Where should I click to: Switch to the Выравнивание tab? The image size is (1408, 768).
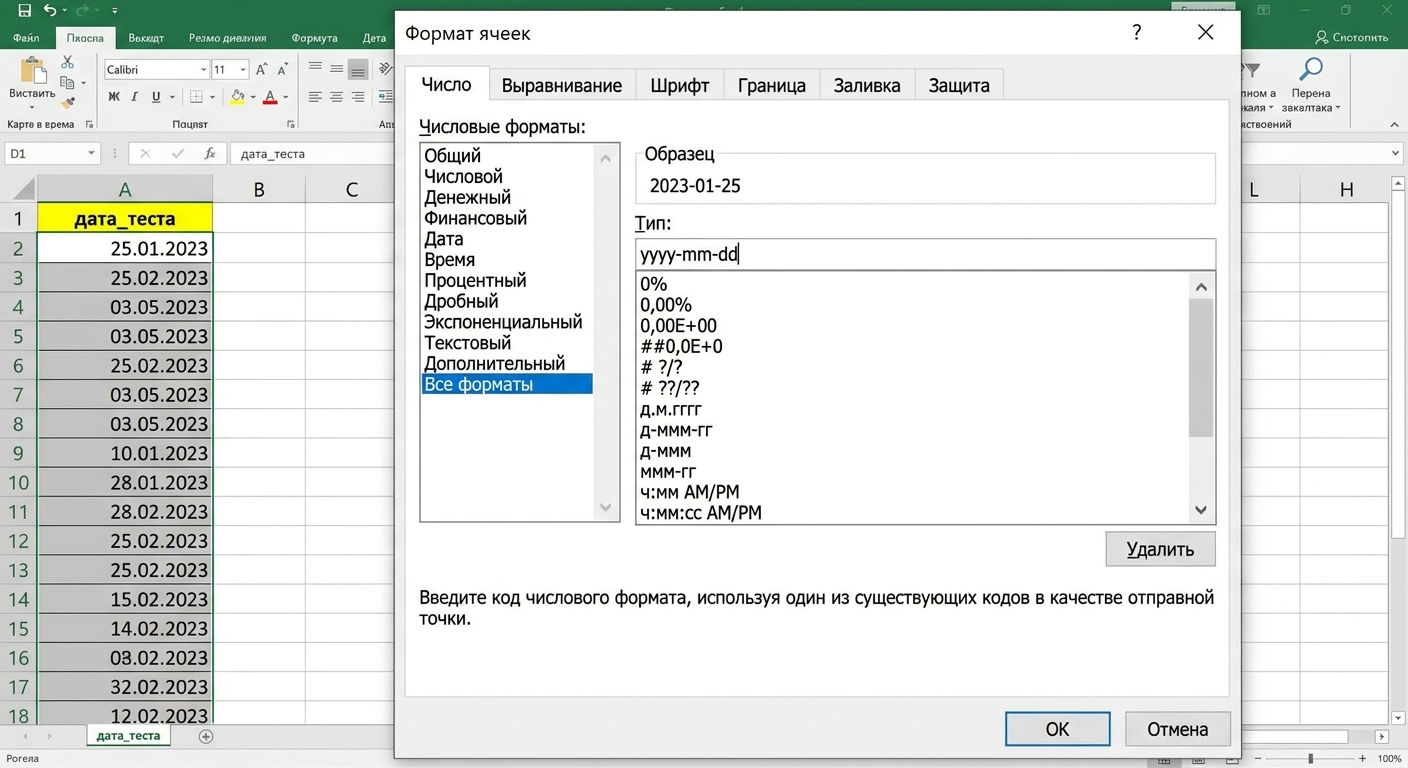(x=562, y=85)
